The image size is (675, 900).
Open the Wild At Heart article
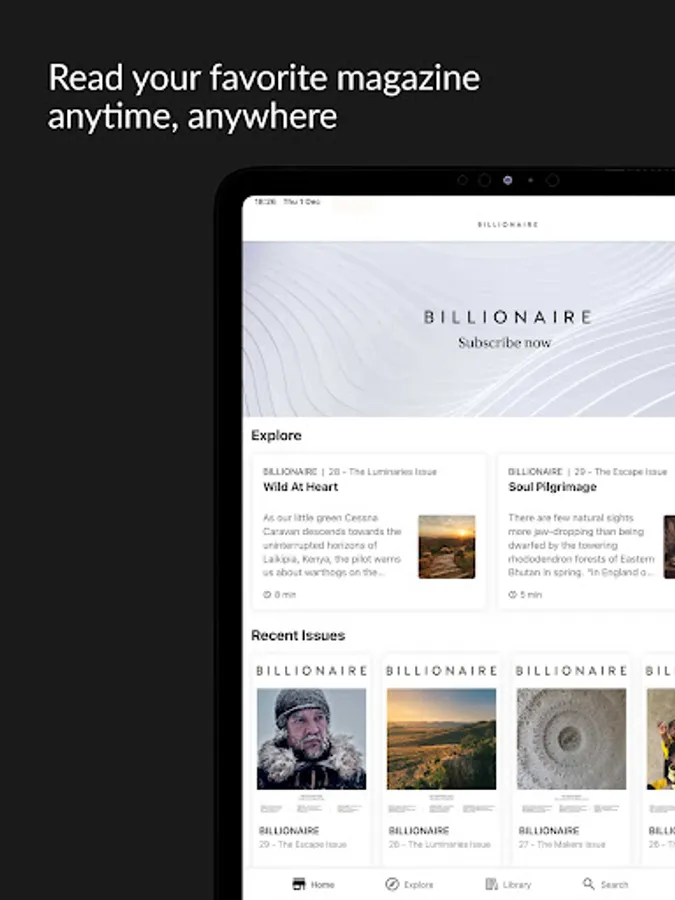click(369, 532)
